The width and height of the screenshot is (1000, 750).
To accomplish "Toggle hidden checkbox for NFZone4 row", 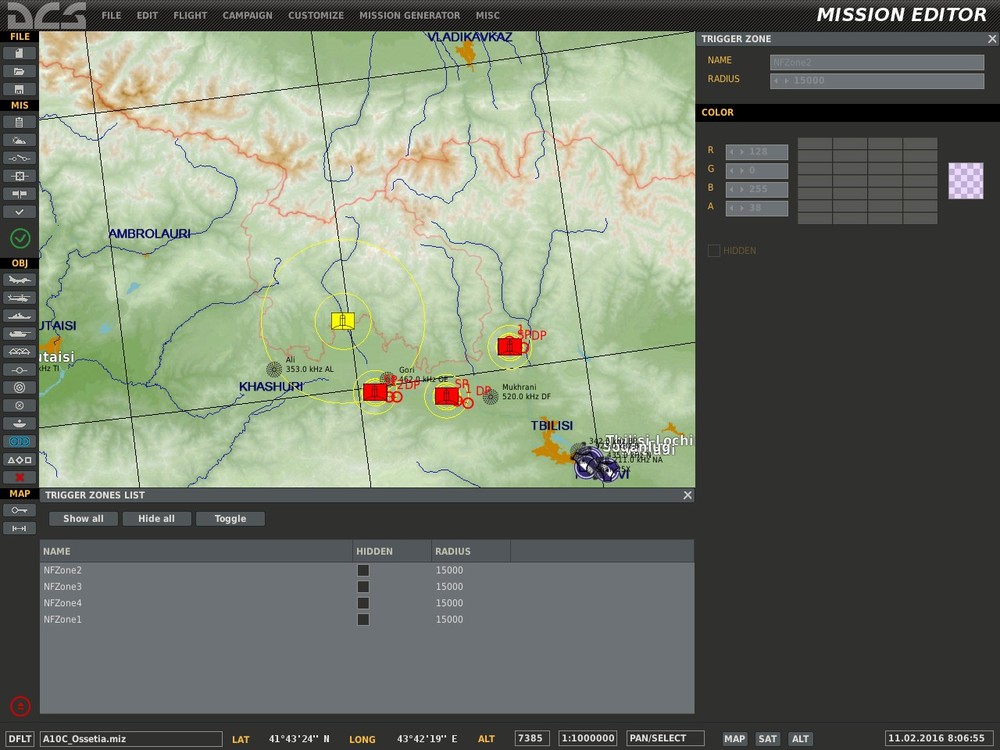I will tap(363, 603).
